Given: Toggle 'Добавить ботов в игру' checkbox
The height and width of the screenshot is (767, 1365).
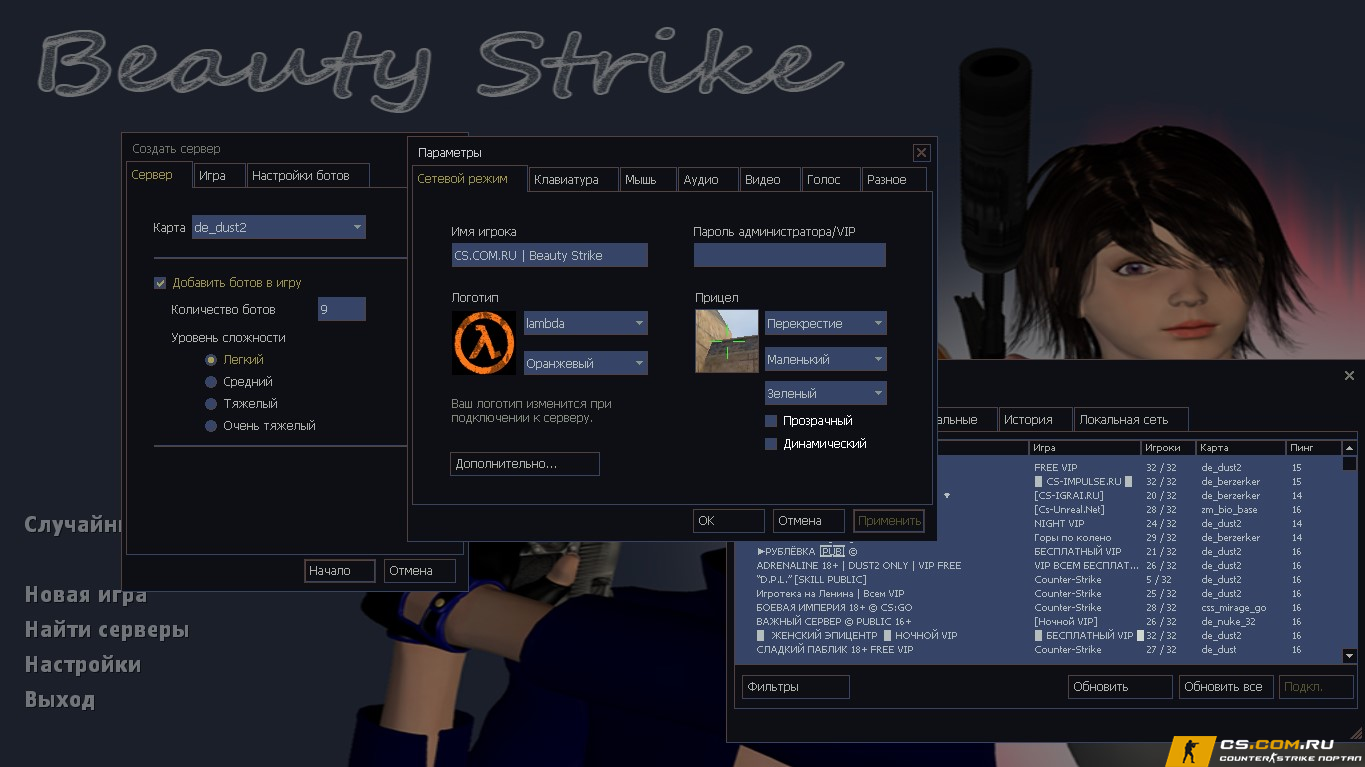Looking at the screenshot, I should (160, 283).
